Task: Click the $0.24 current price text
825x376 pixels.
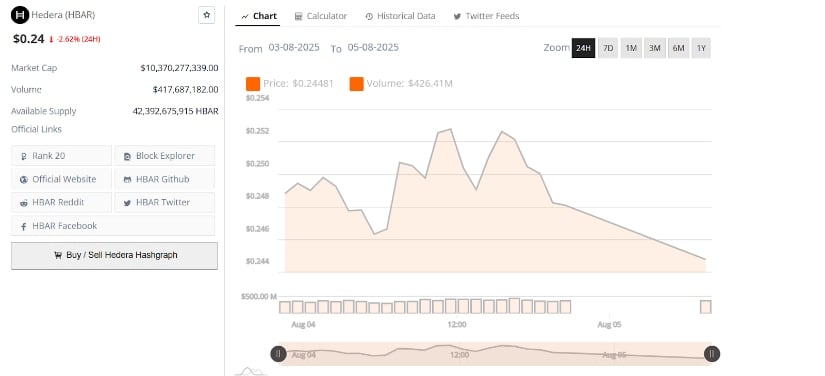Action: click(x=28, y=38)
